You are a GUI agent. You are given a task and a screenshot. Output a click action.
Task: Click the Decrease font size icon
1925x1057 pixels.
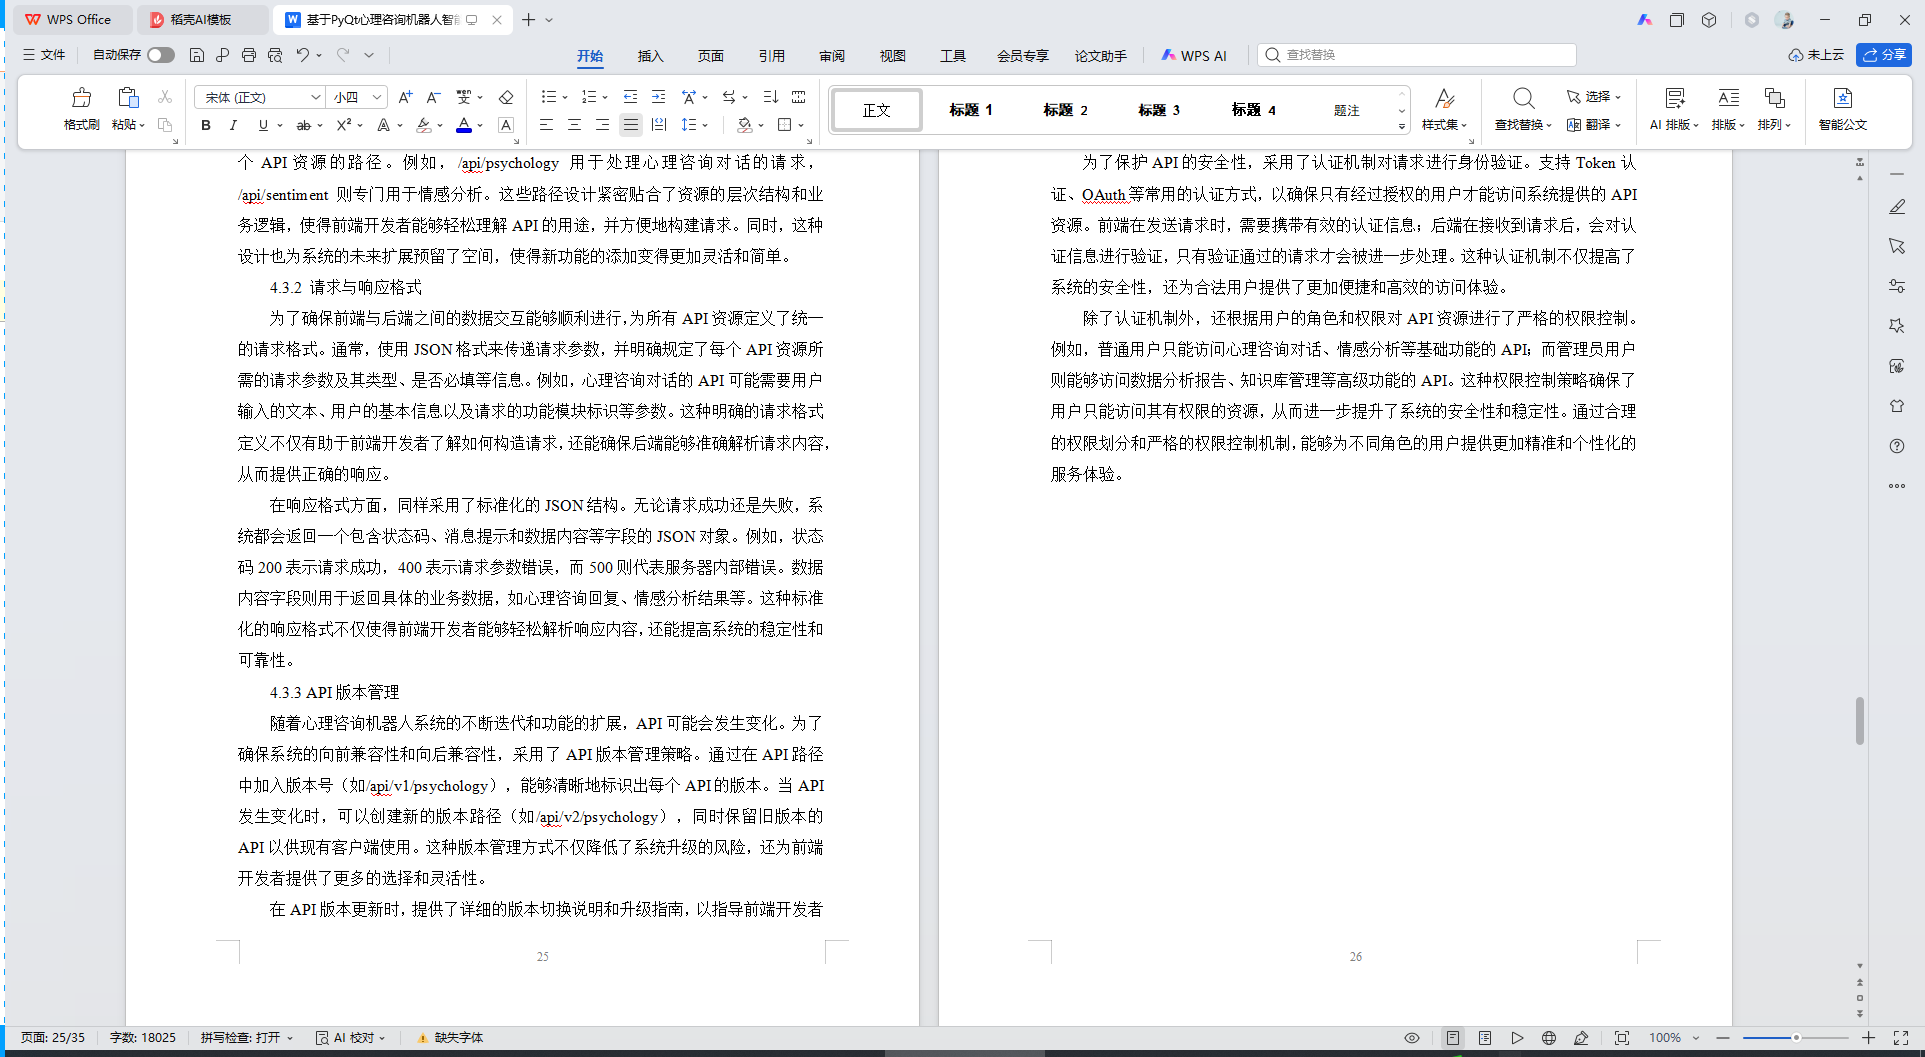pos(433,97)
